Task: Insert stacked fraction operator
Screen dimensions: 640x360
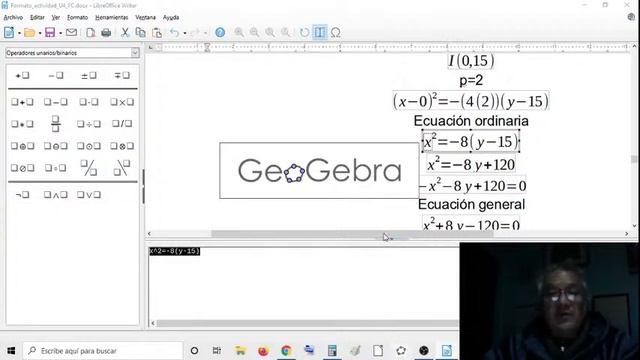Action: (x=56, y=124)
